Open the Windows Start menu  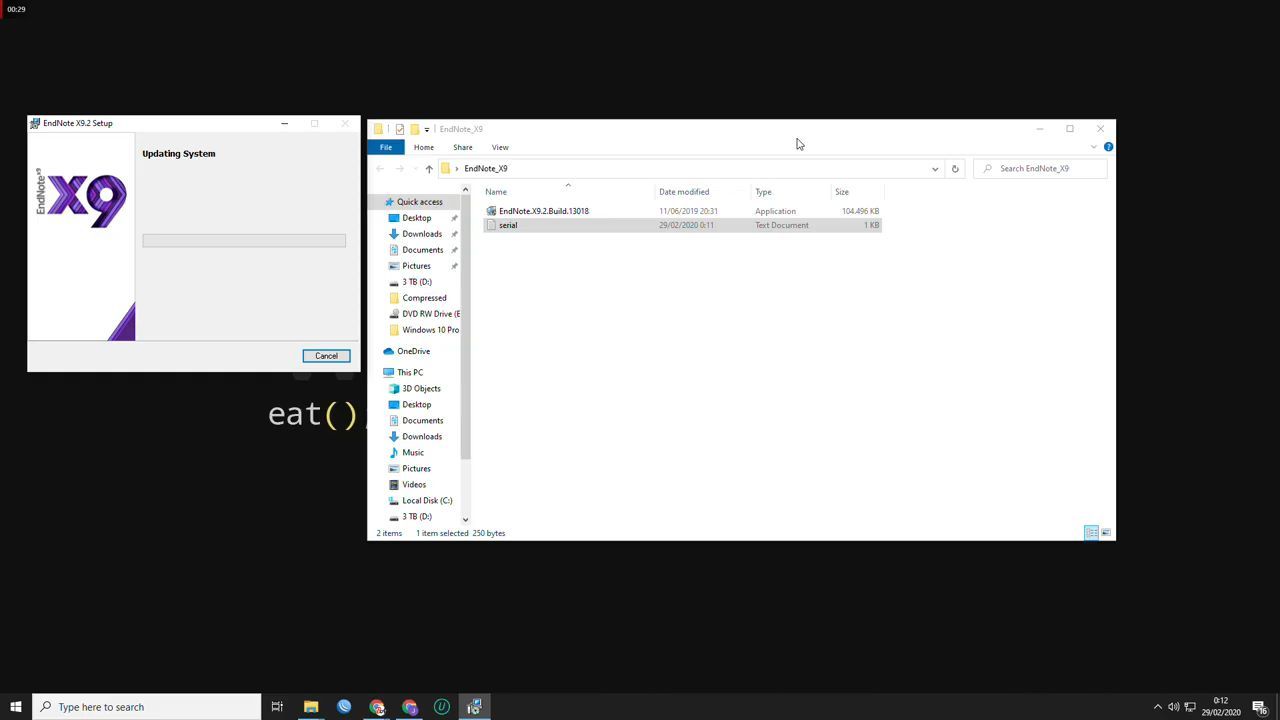click(x=16, y=707)
